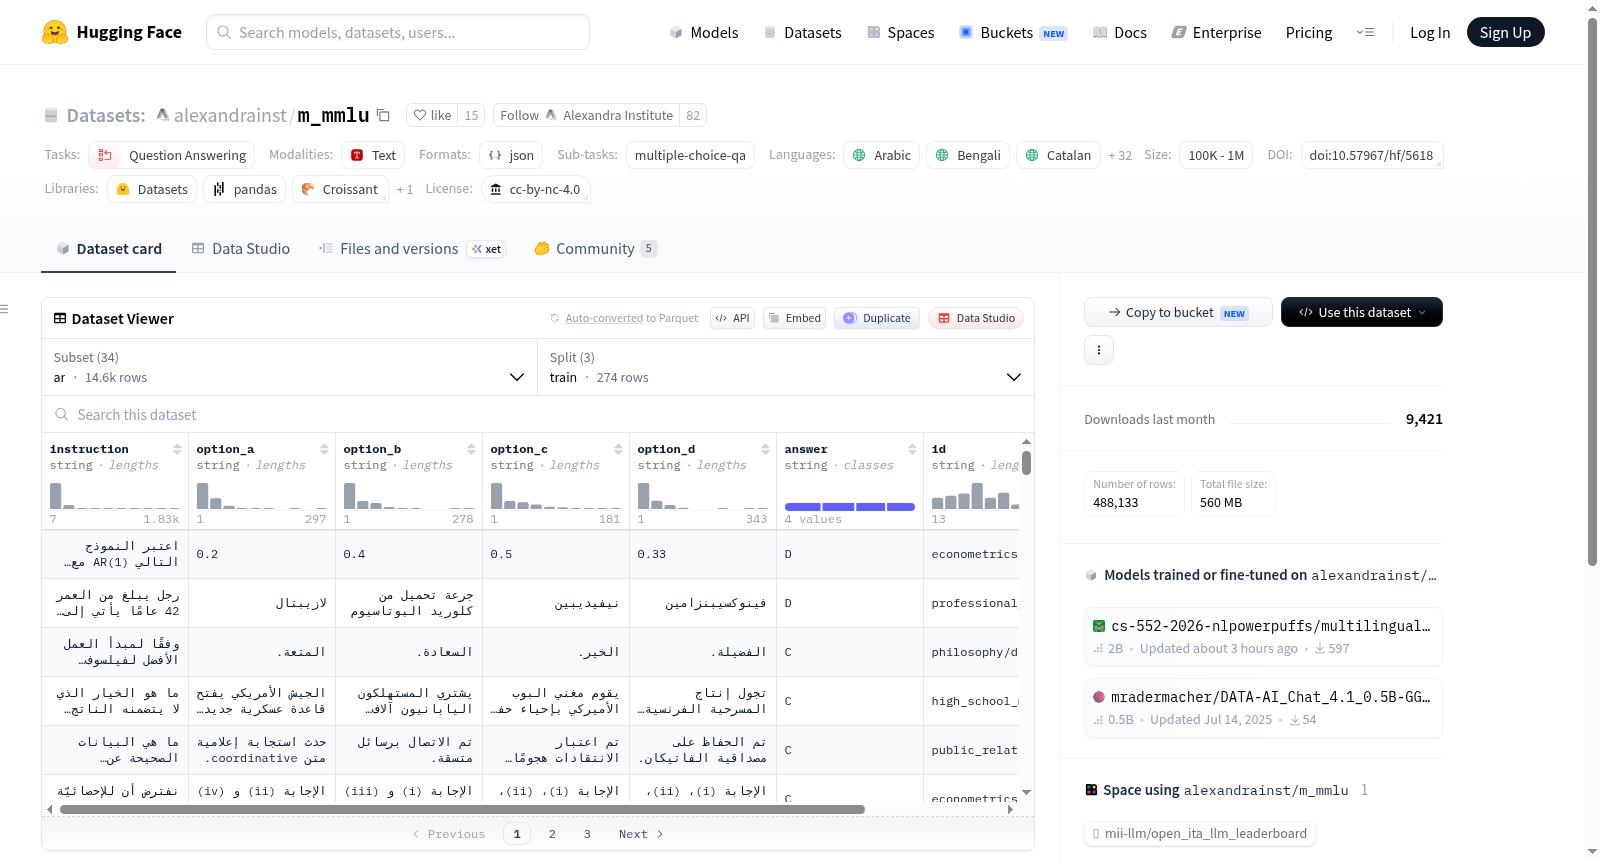The height and width of the screenshot is (861, 1600).
Task: Click the Copy to bucket button
Action: coord(1177,312)
